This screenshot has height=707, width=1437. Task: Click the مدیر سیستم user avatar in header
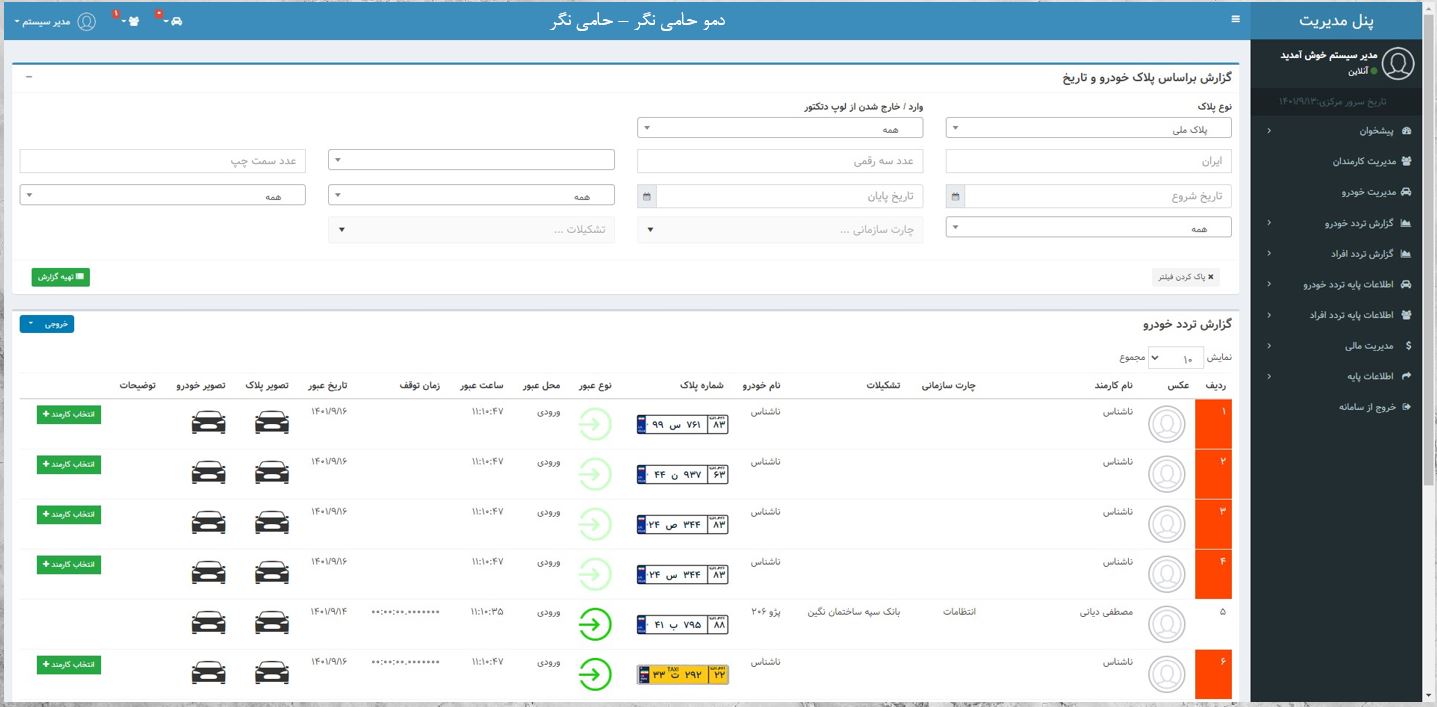[87, 21]
